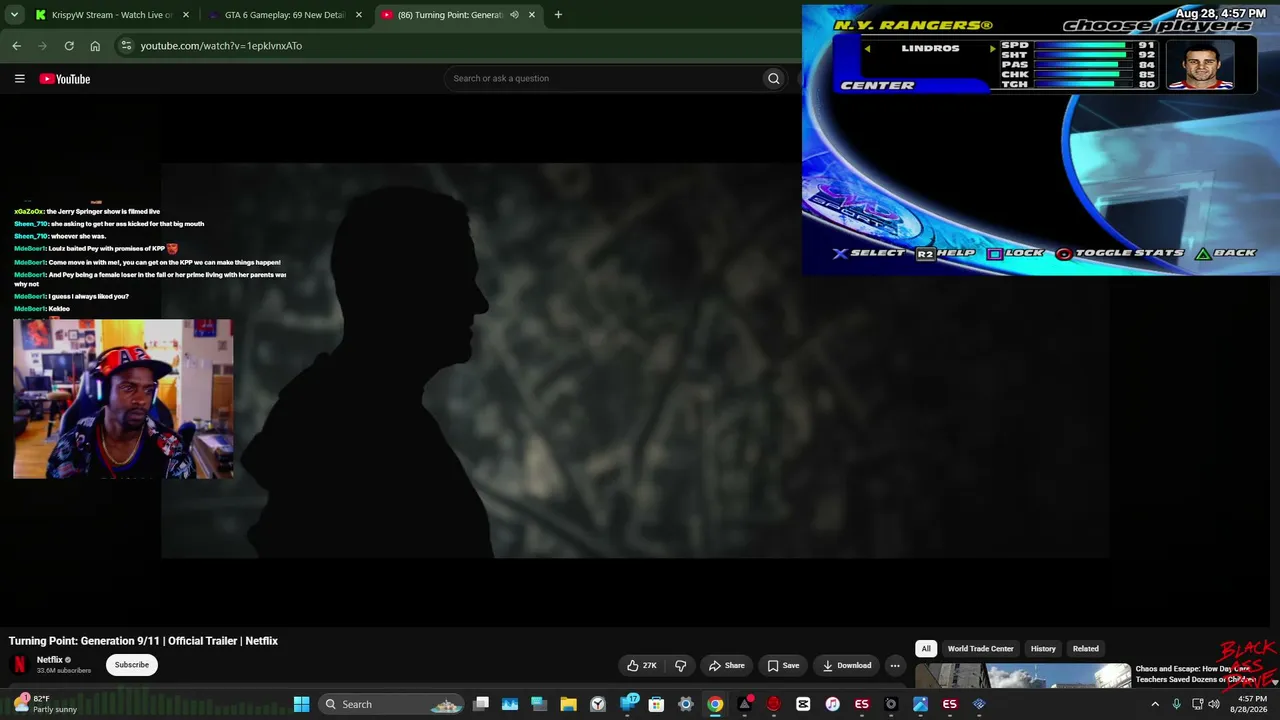Click the Back triangle prompt in game

tap(1226, 253)
